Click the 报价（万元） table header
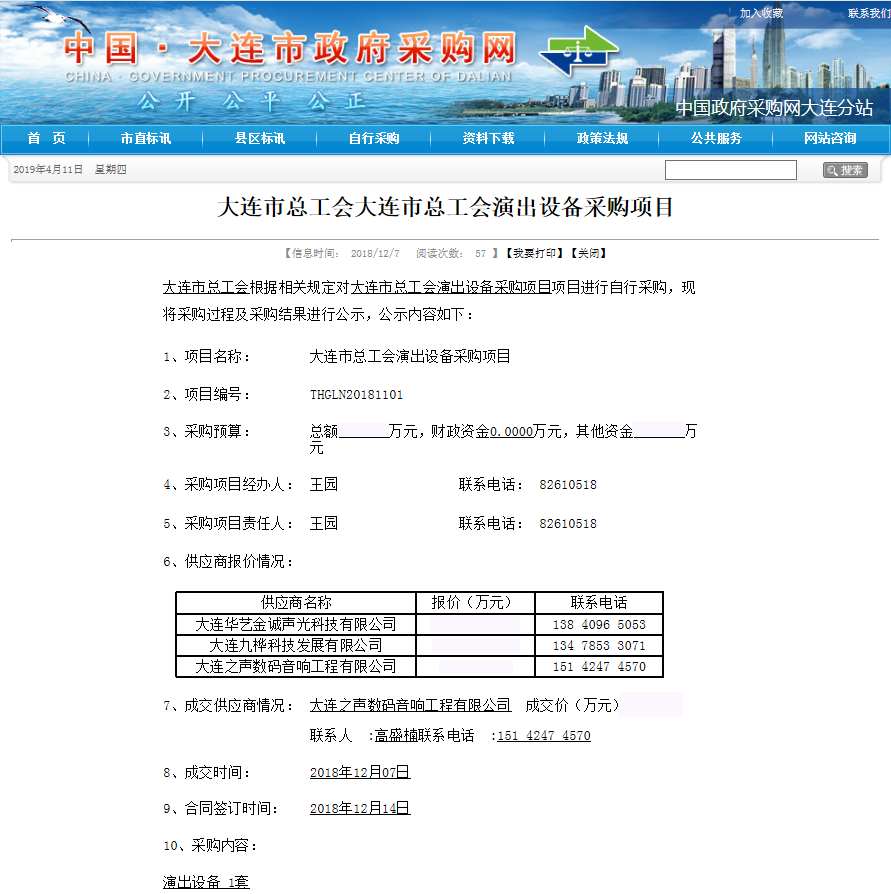This screenshot has width=891, height=894. [475, 602]
